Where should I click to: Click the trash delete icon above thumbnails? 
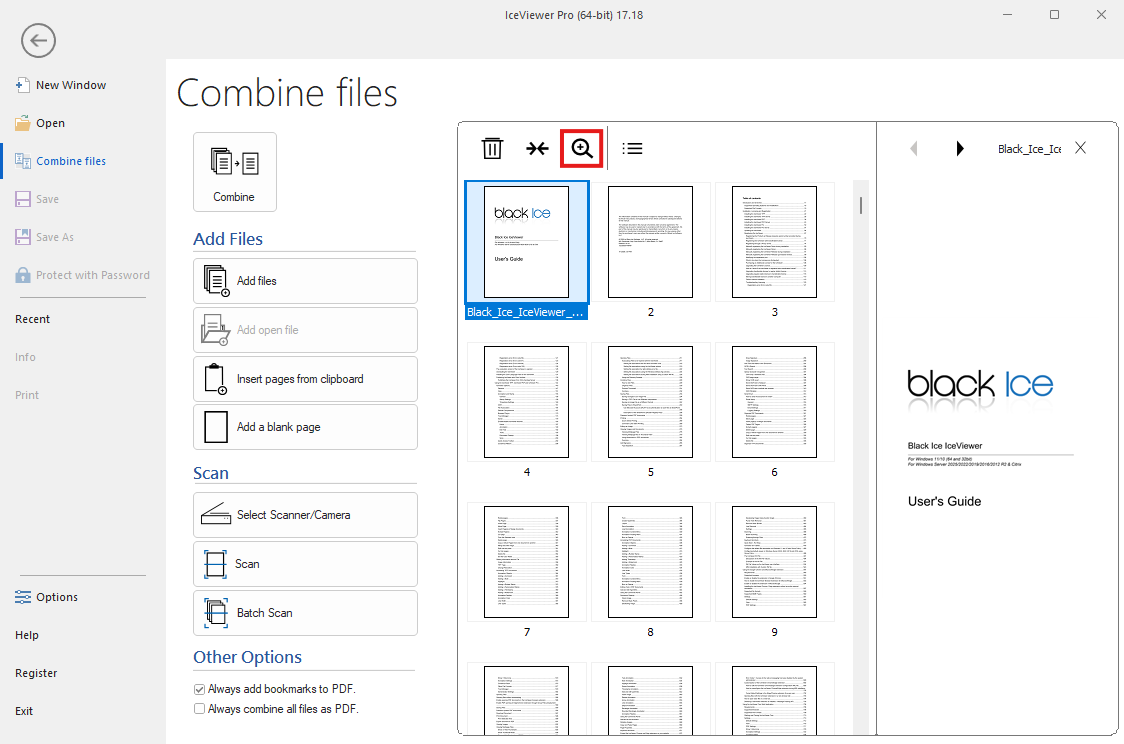pos(492,148)
